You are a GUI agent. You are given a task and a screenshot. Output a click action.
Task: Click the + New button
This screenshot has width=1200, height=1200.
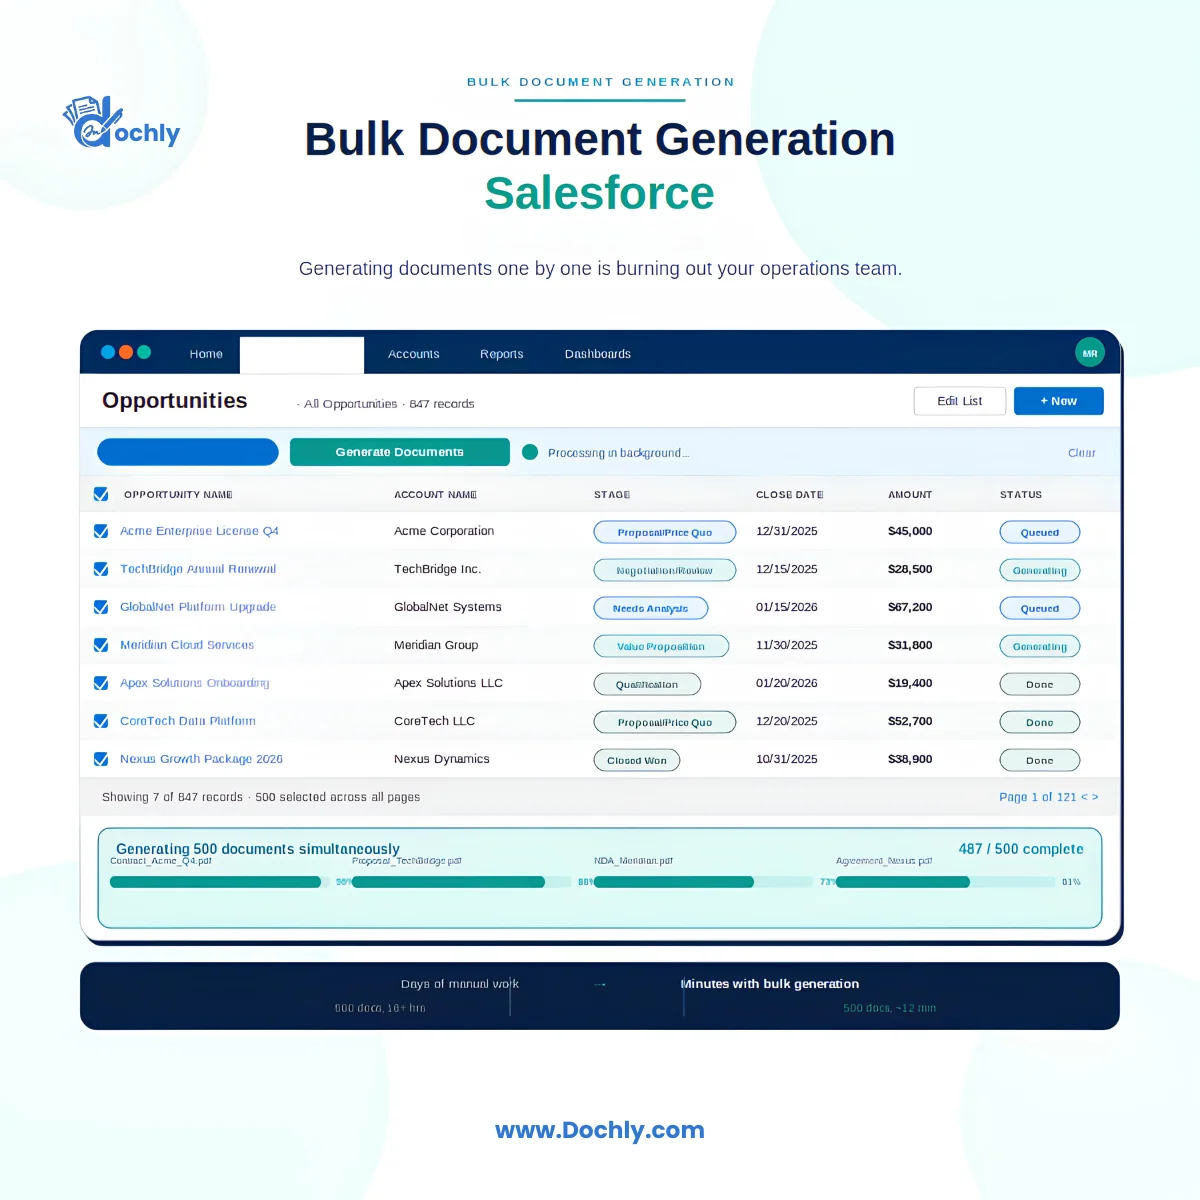1059,401
